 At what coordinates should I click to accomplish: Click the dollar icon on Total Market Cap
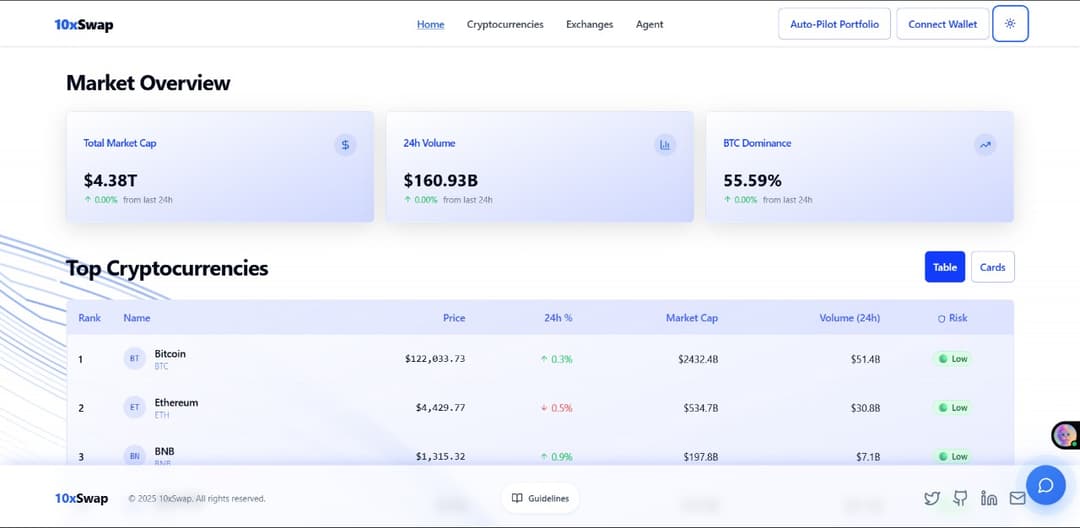coord(345,145)
